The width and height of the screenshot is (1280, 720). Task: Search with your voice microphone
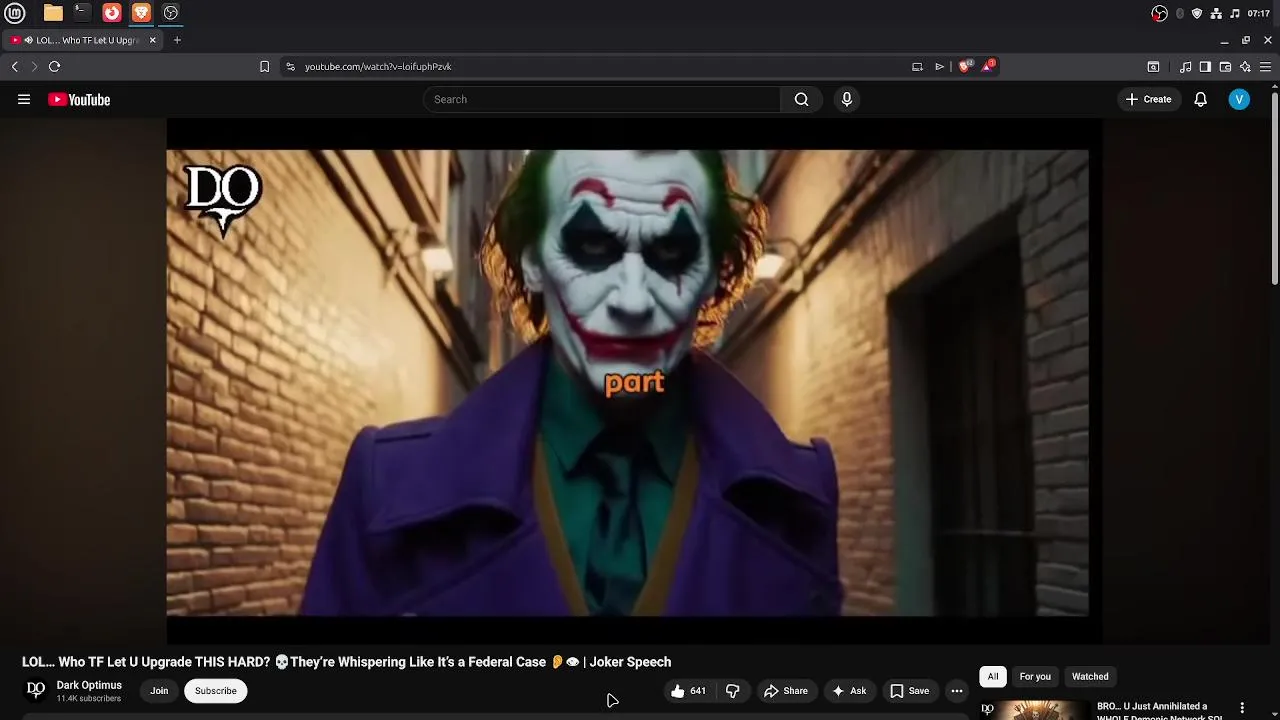pos(847,99)
